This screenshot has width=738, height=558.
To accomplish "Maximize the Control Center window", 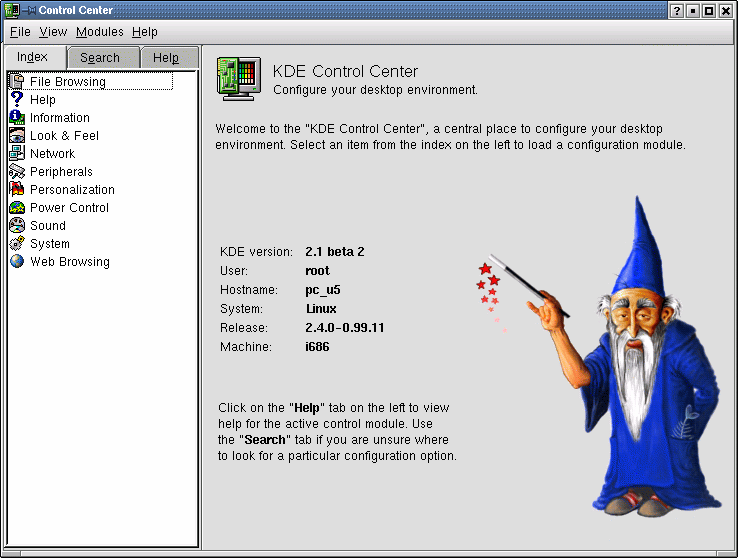I will (709, 10).
